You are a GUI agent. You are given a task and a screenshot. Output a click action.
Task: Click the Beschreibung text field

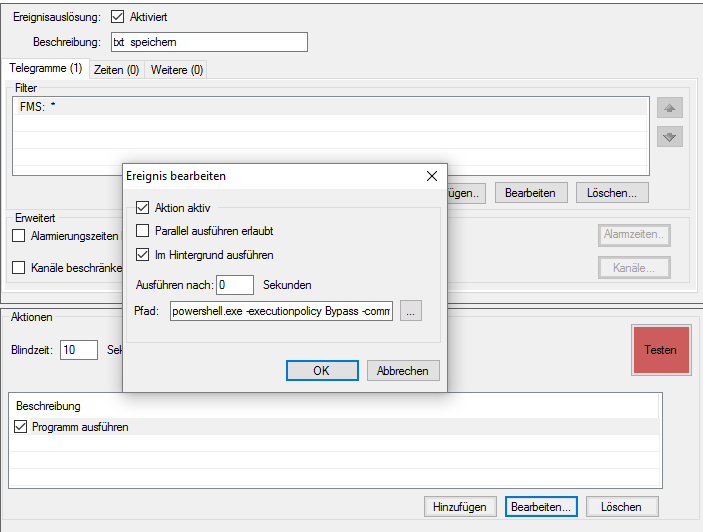click(208, 42)
